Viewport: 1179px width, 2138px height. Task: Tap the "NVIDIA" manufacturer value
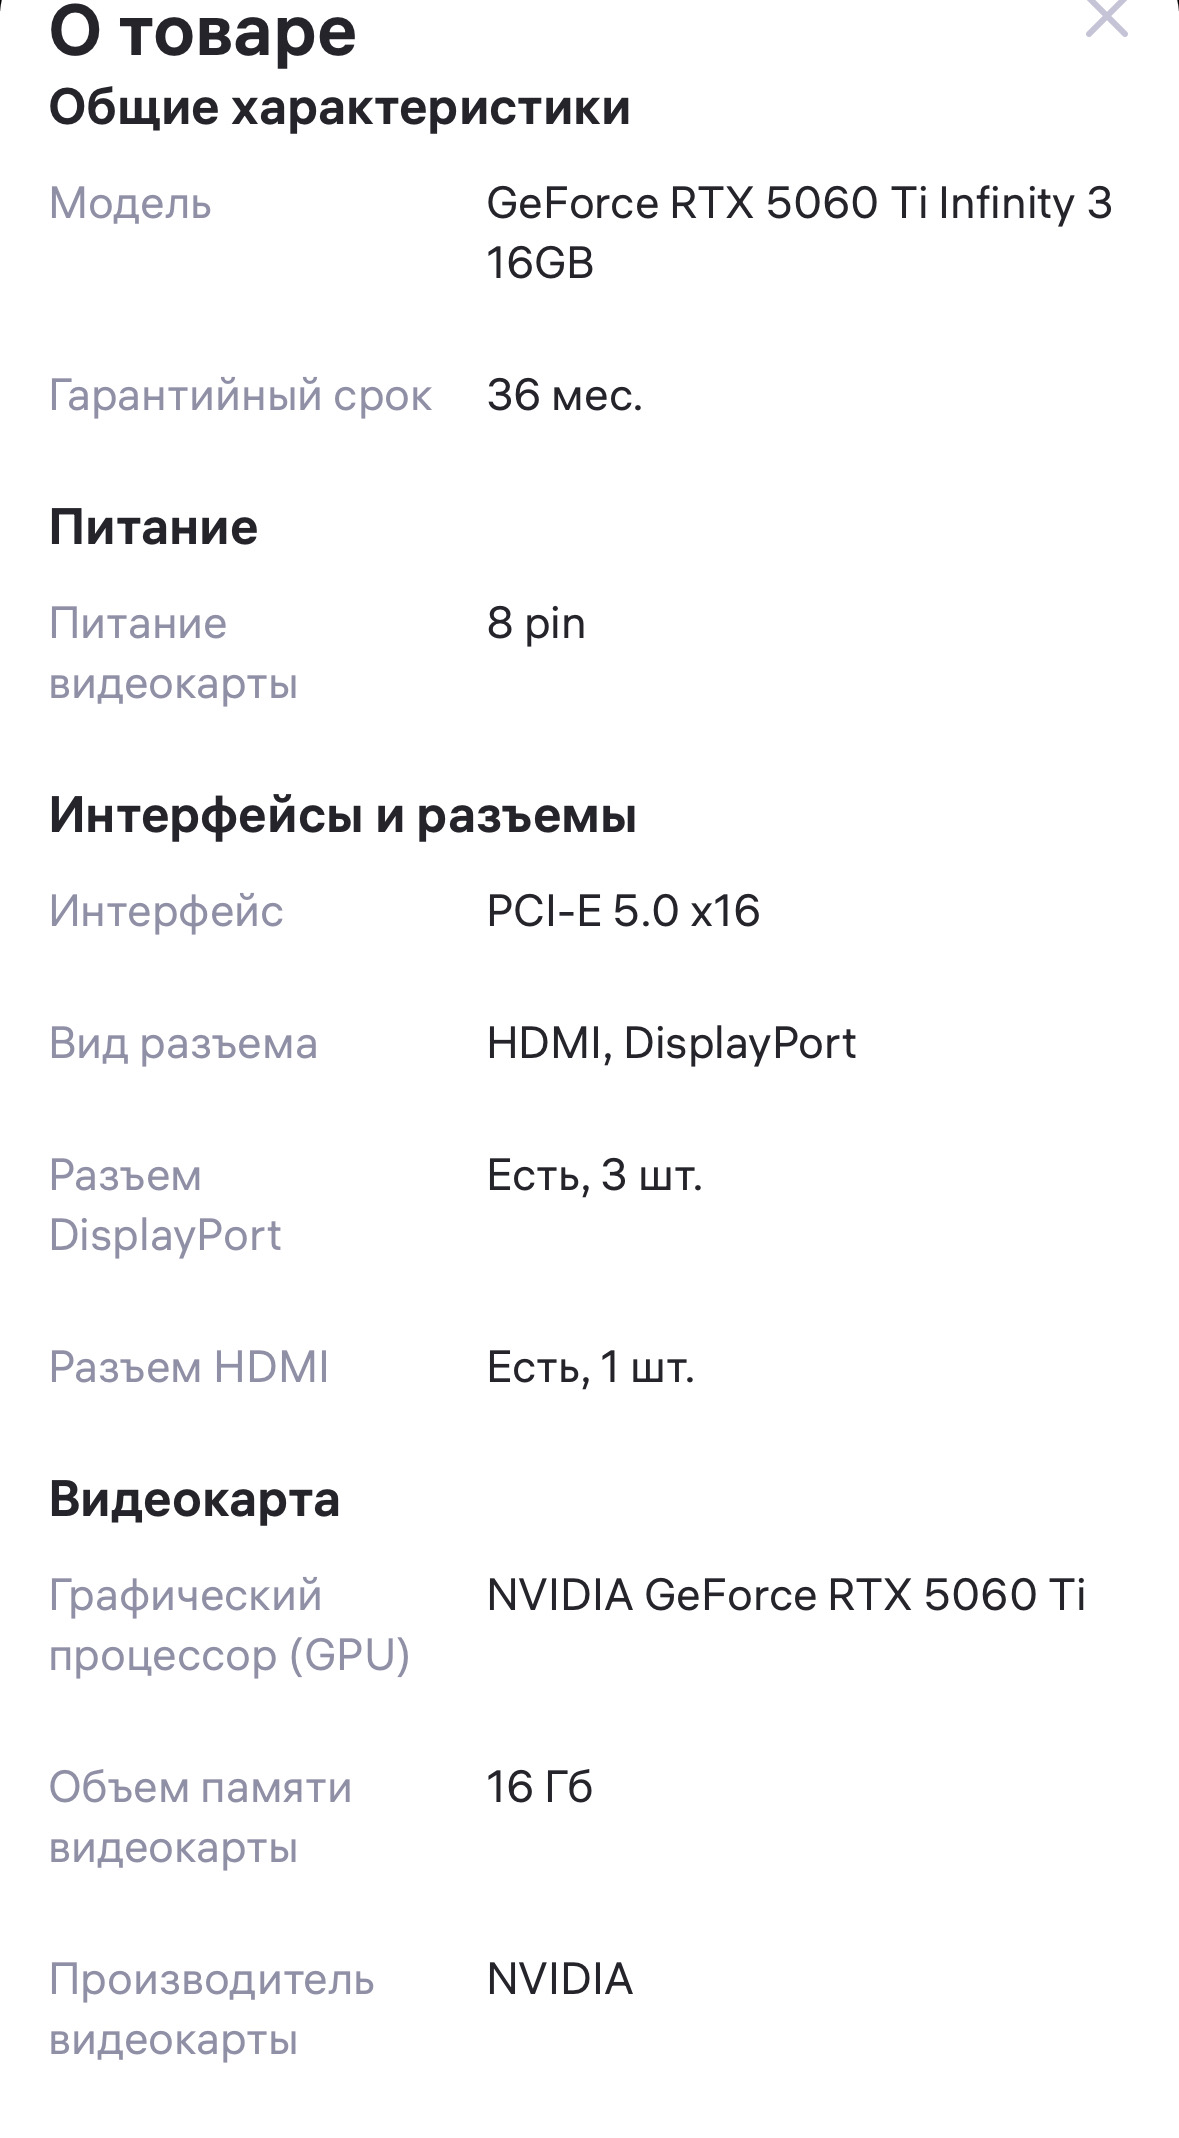(x=559, y=1980)
